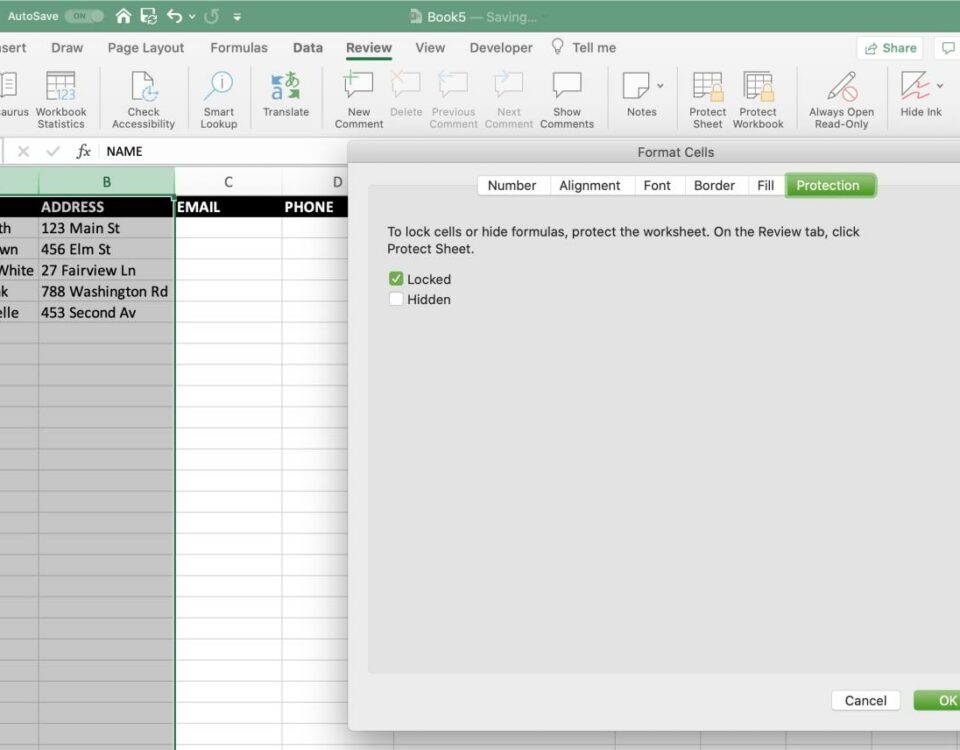Click the EMAIL header cell
The height and width of the screenshot is (750, 960).
click(228, 207)
